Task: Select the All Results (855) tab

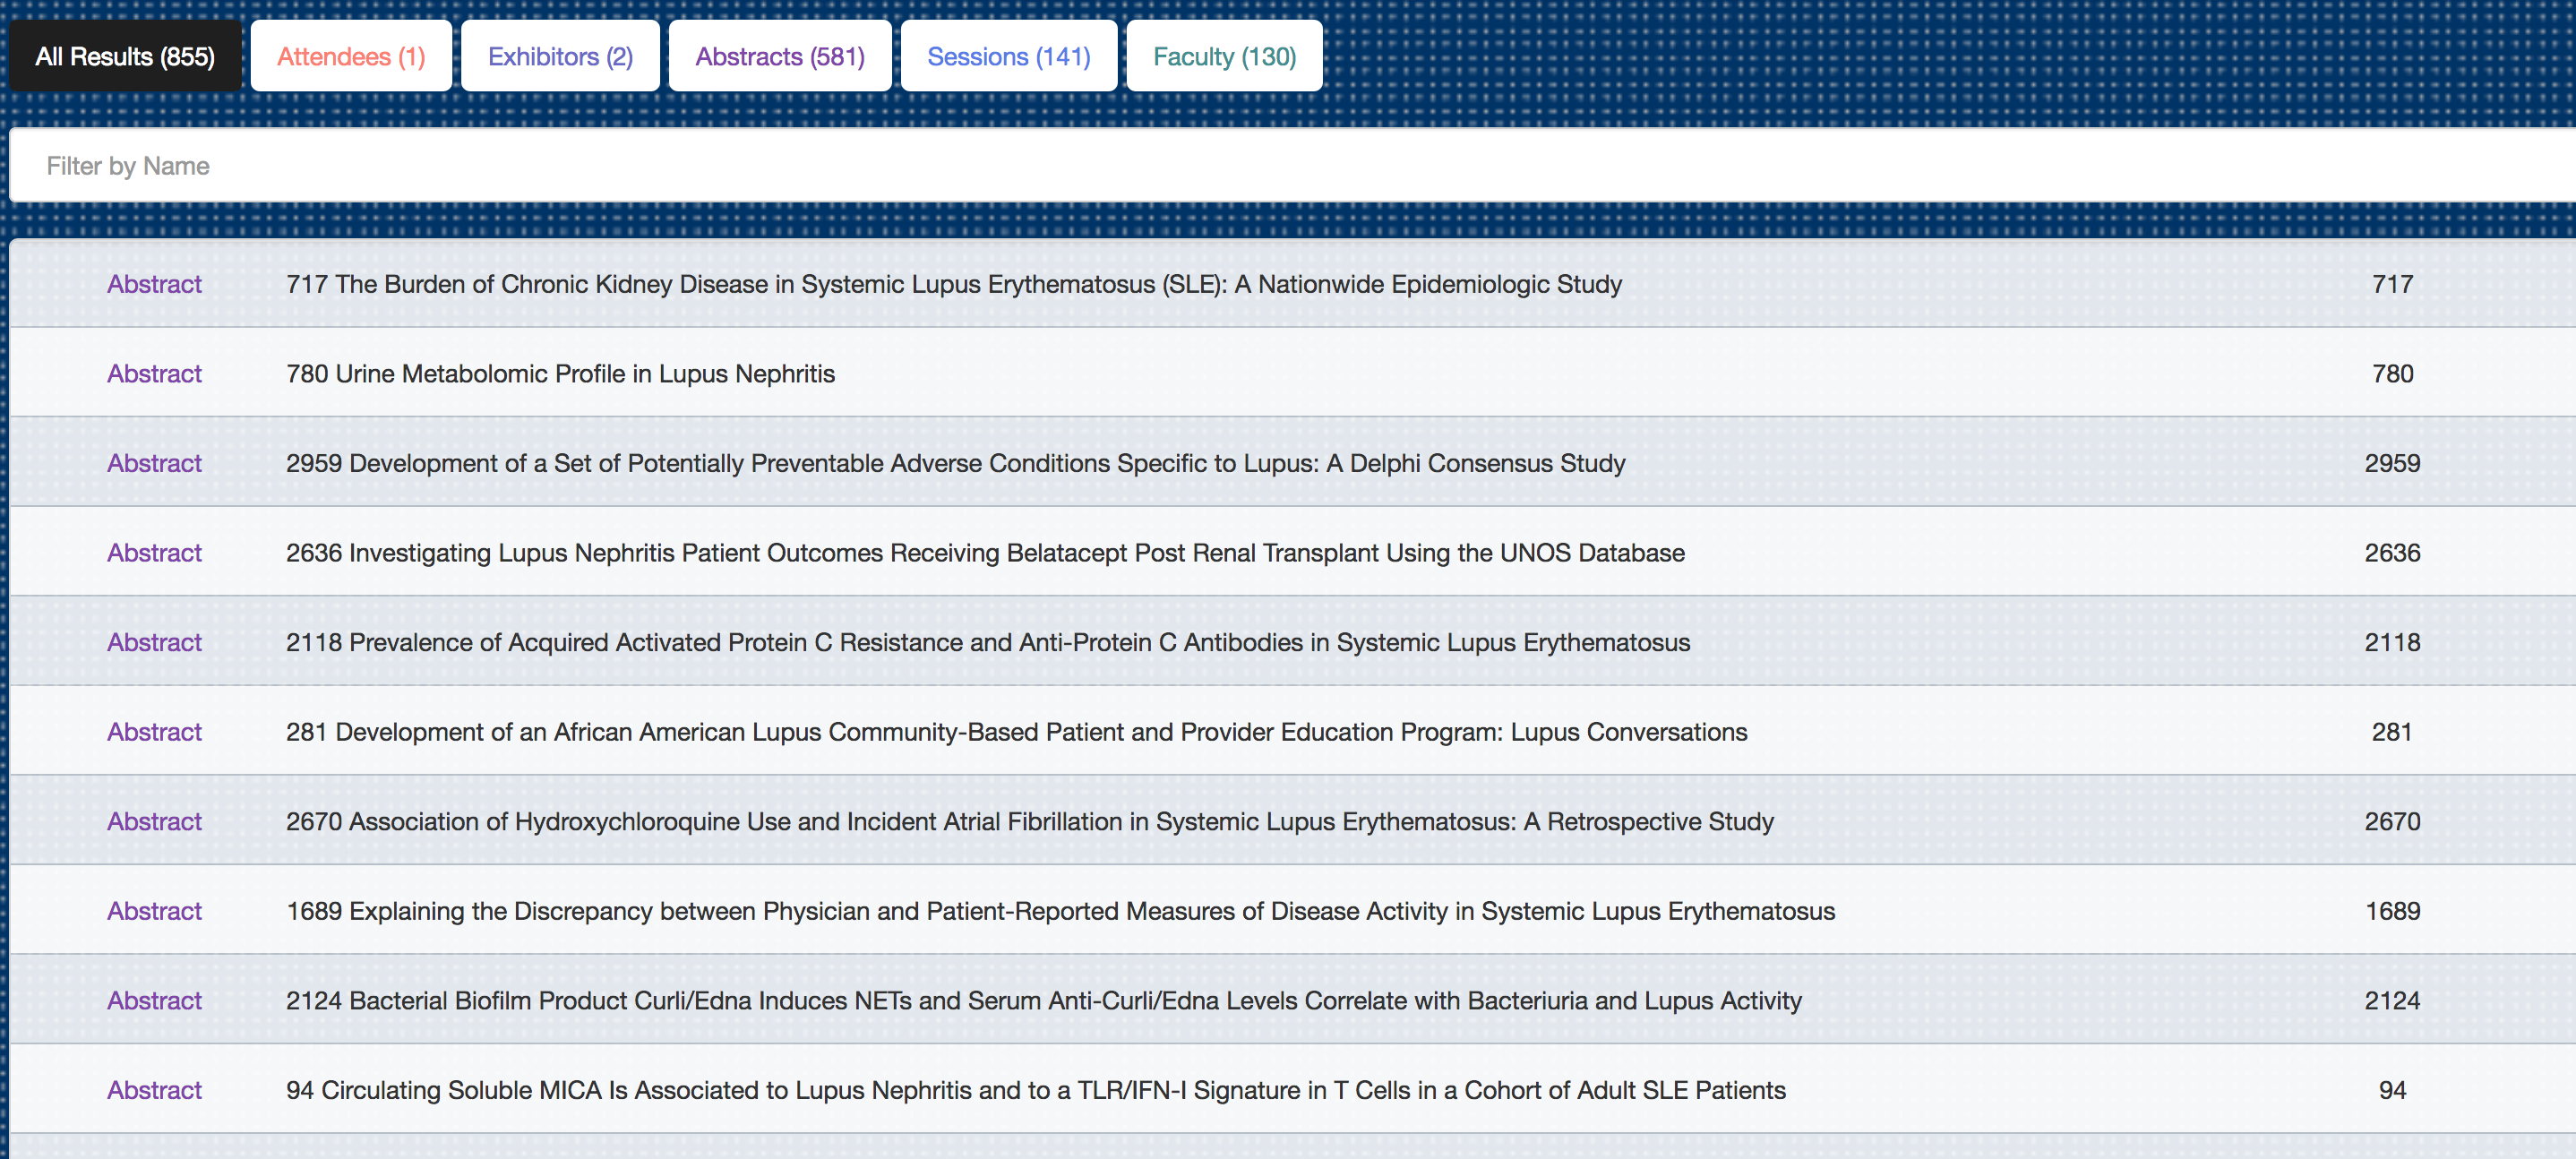Action: point(125,57)
